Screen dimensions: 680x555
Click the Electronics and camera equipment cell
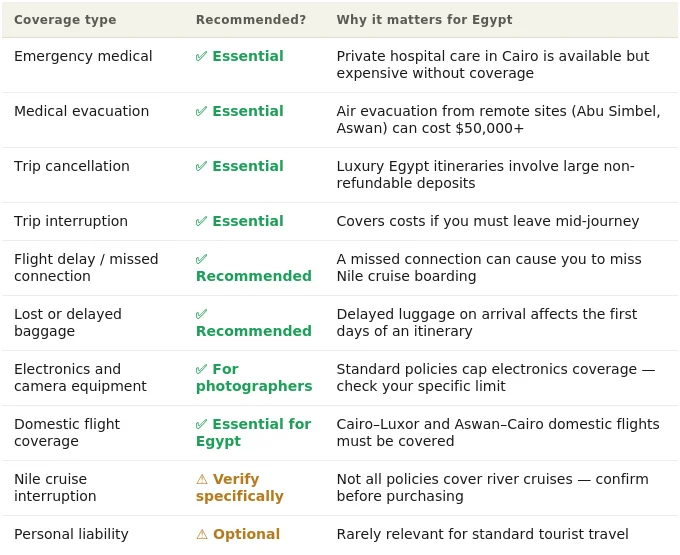[80, 378]
